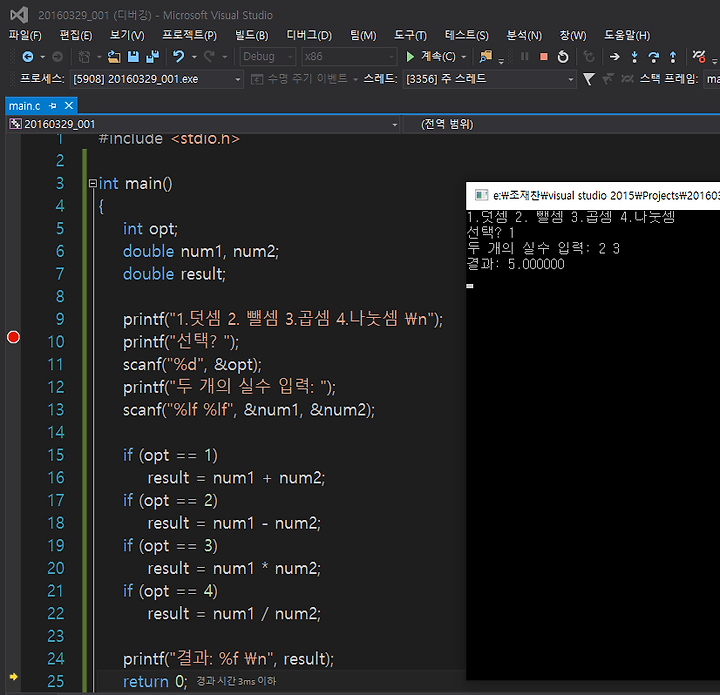Image resolution: width=720 pixels, height=695 pixels.
Task: Click the Step Out icon
Action: [x=673, y=56]
